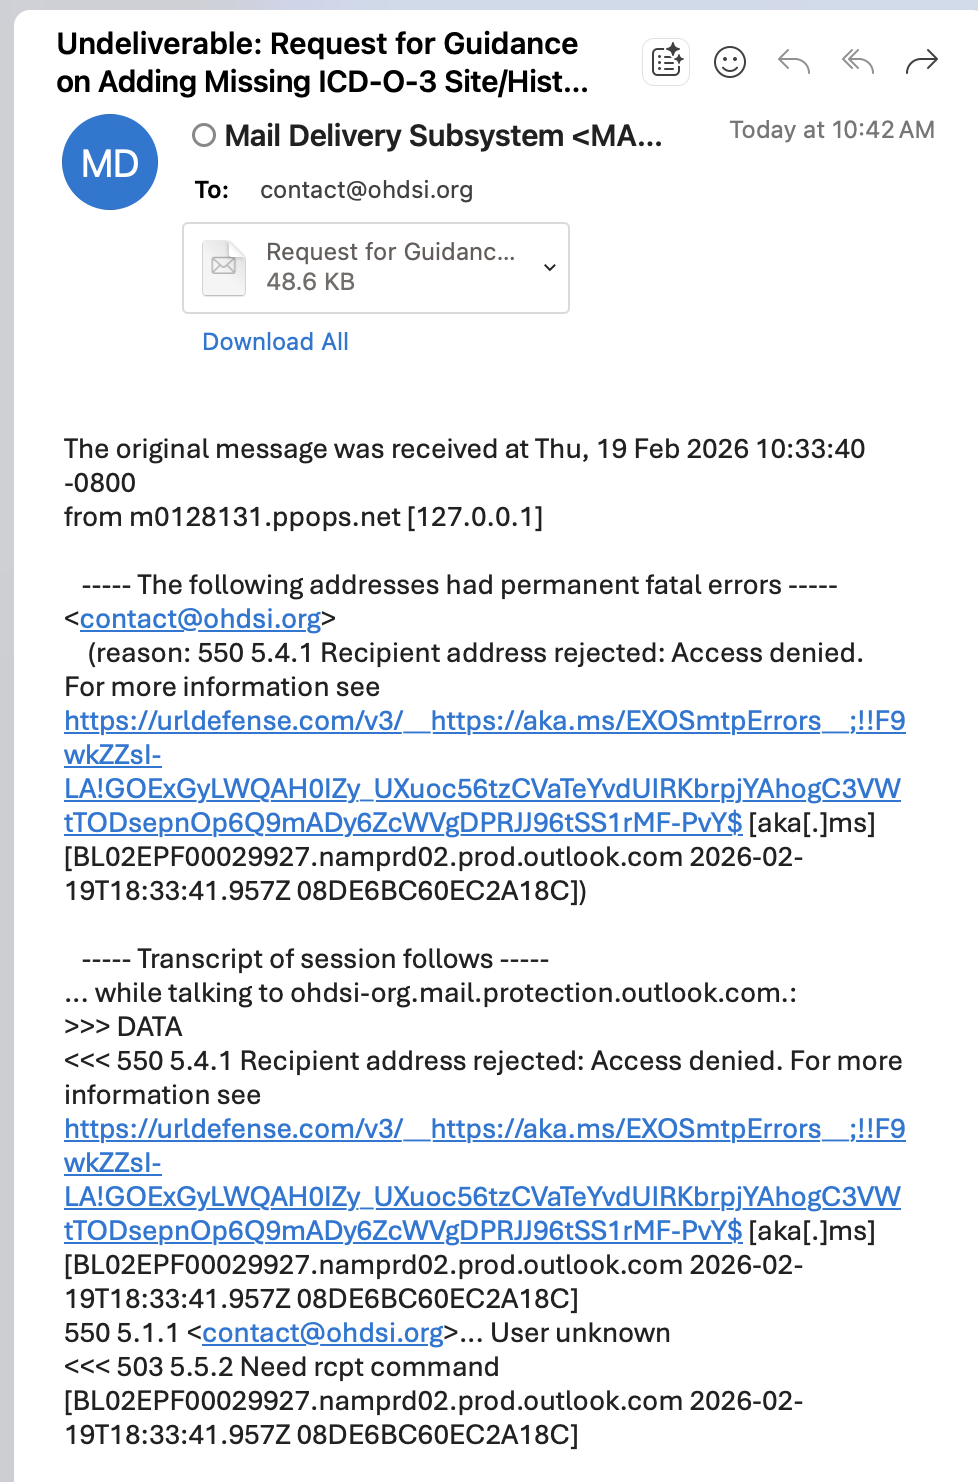Click the MD sender avatar
The height and width of the screenshot is (1482, 978).
click(x=110, y=162)
